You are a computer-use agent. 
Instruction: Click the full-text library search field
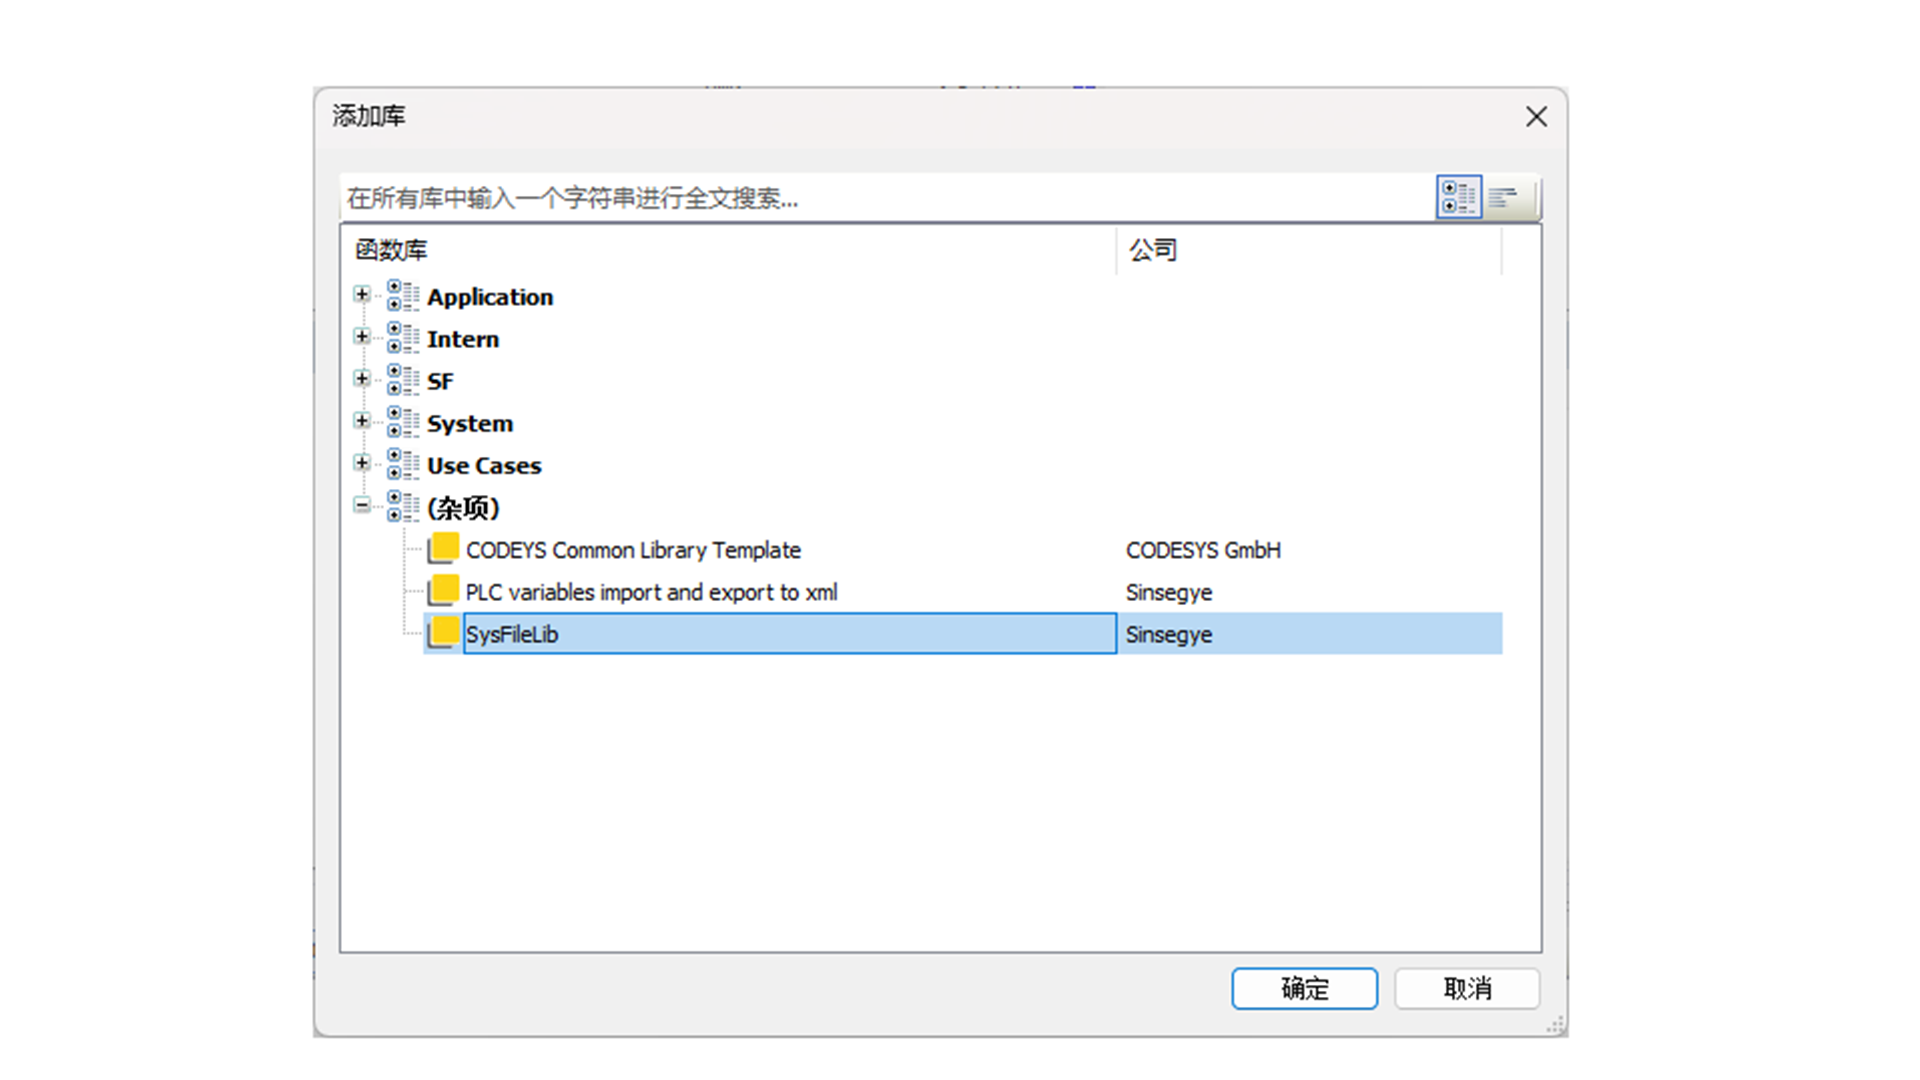tap(887, 198)
